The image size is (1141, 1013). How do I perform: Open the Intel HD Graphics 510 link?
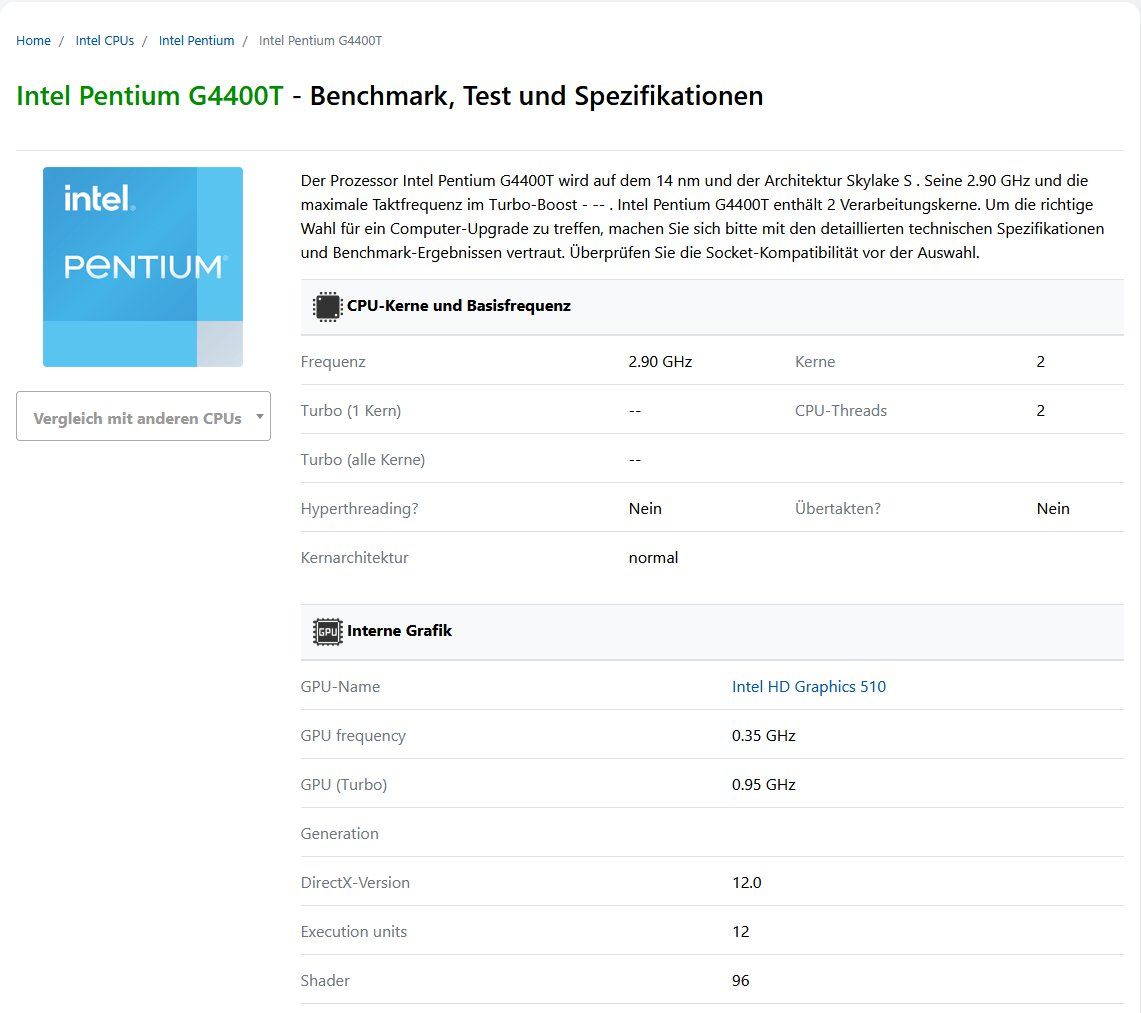[808, 686]
